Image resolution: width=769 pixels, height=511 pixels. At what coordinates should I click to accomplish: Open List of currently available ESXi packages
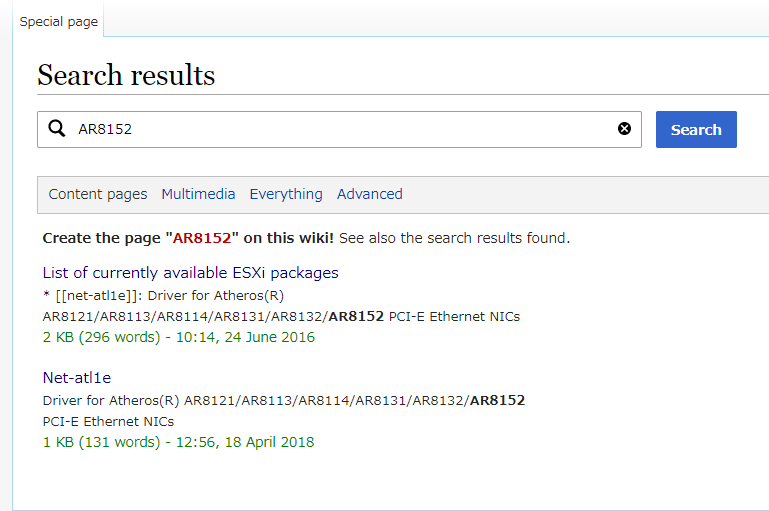click(x=190, y=273)
